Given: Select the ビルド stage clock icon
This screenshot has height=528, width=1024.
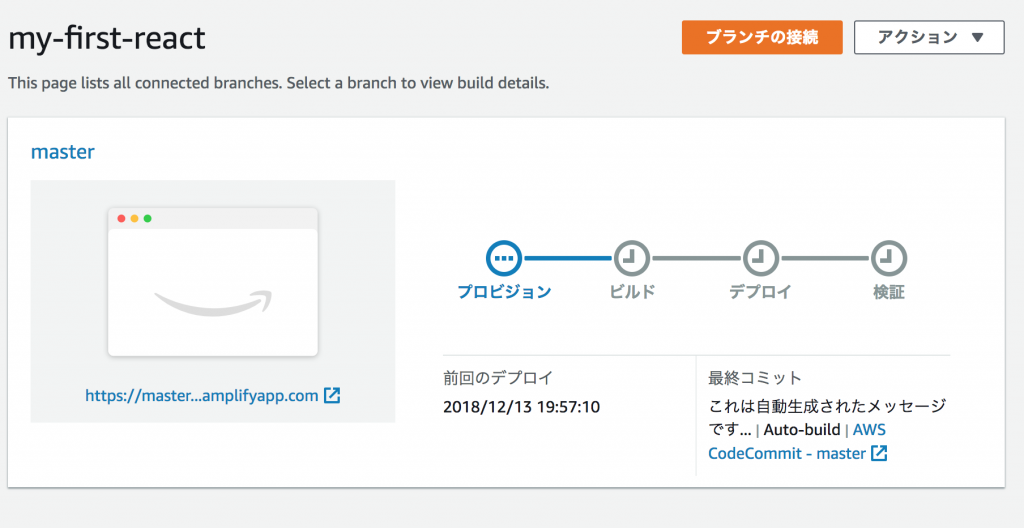Looking at the screenshot, I should [x=632, y=258].
